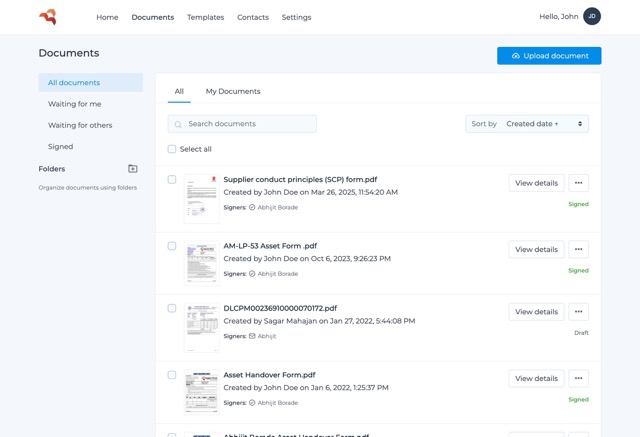Click the magnifier icon in search box
The width and height of the screenshot is (640, 437).
[178, 124]
